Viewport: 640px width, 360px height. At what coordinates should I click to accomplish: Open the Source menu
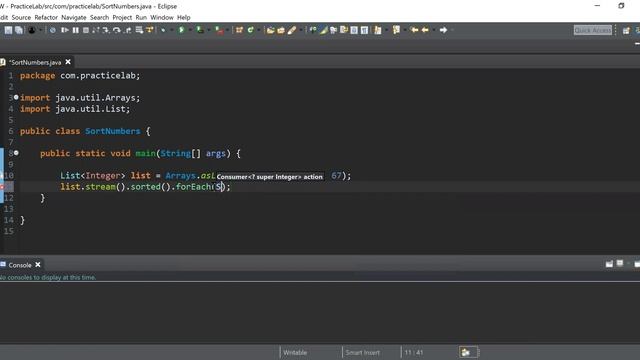21,18
